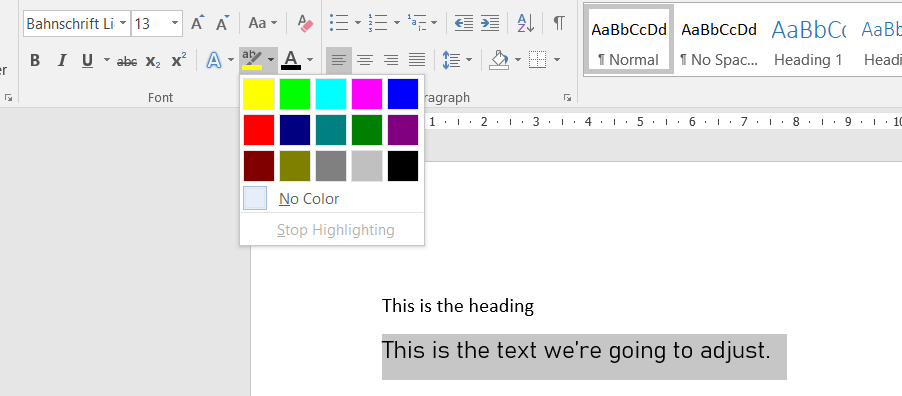Screen dimensions: 902x396
Task: Click the Sort A-Z icon
Action: pos(526,24)
